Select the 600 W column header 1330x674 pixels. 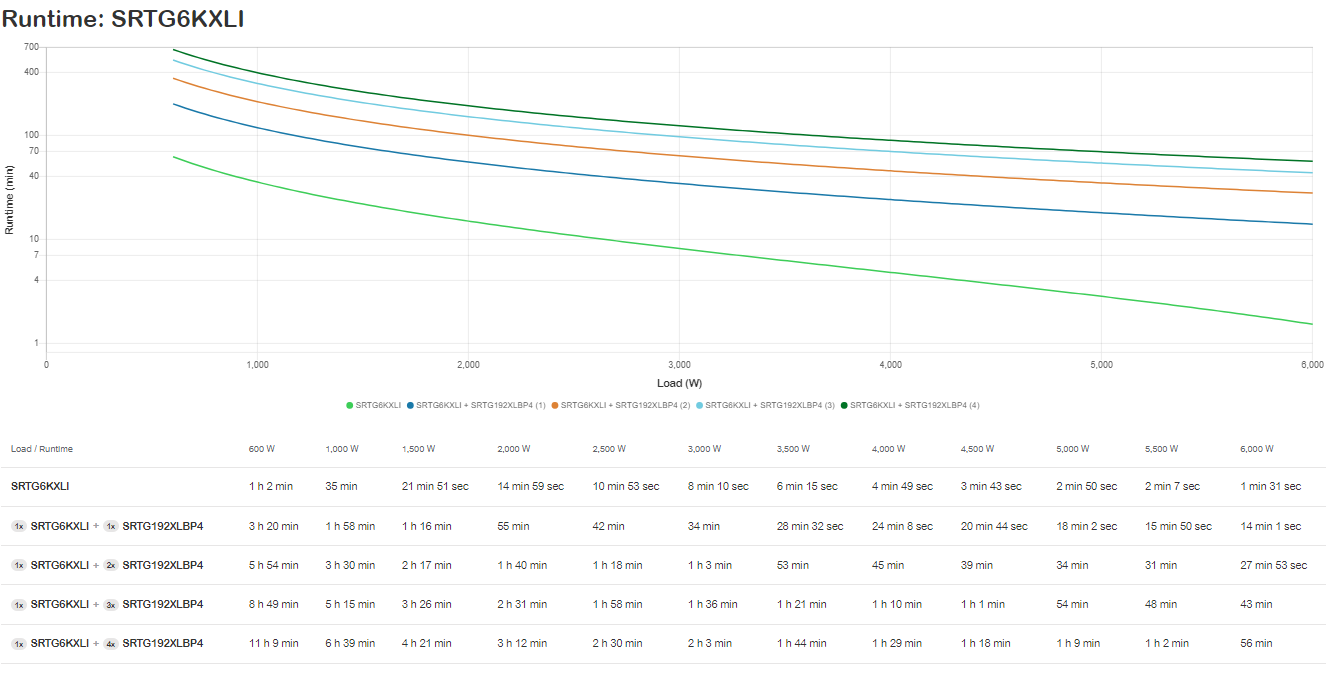coord(262,449)
